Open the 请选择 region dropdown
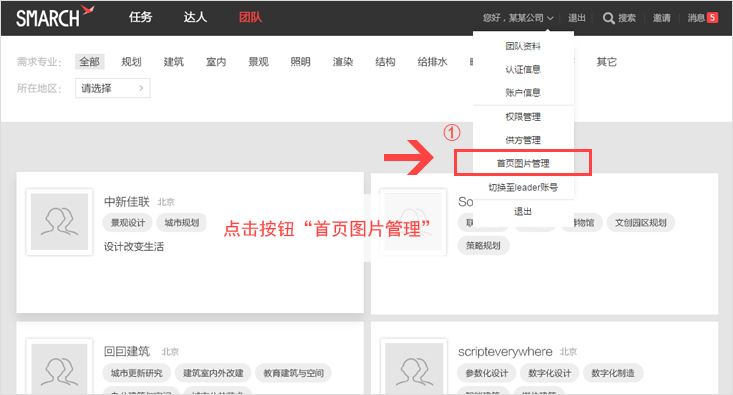The width and height of the screenshot is (733, 395). 113,88
